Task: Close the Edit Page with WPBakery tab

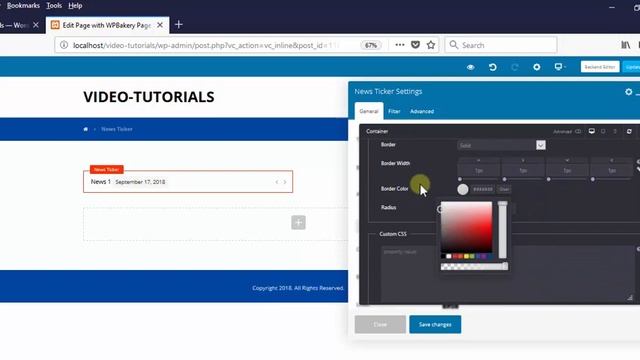Action: (160, 25)
